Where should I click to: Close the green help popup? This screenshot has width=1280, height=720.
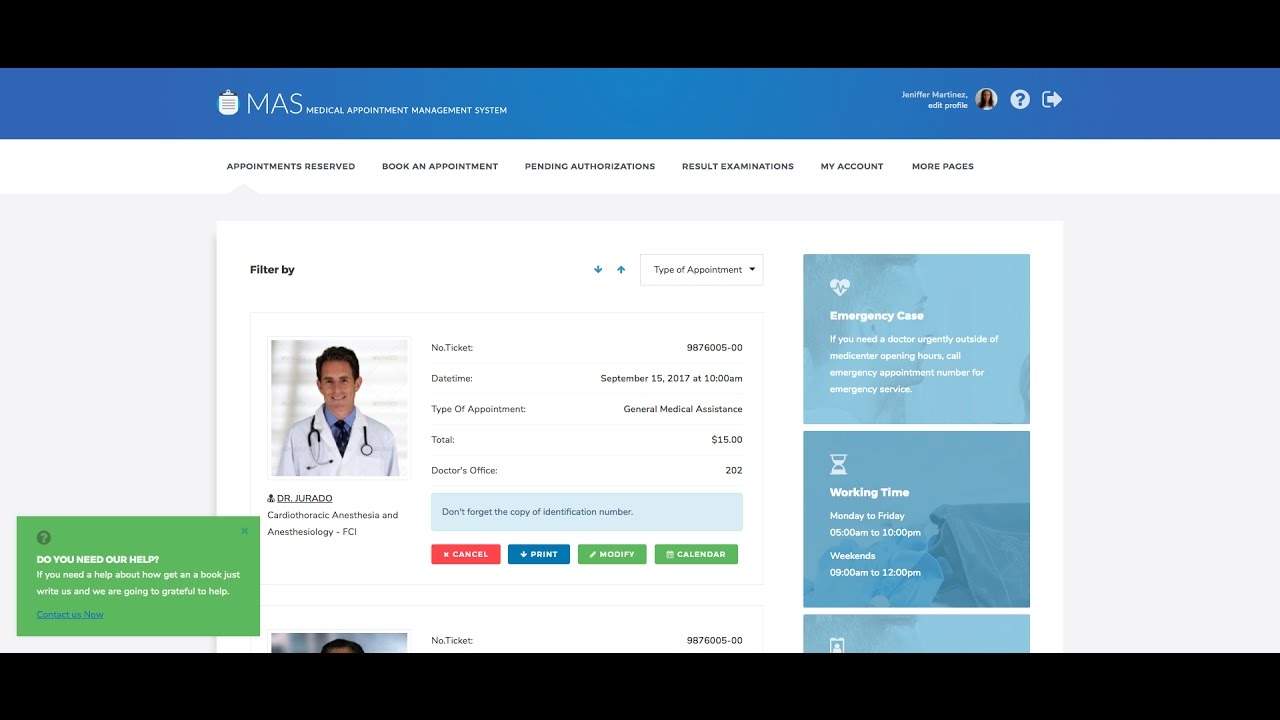coord(244,531)
